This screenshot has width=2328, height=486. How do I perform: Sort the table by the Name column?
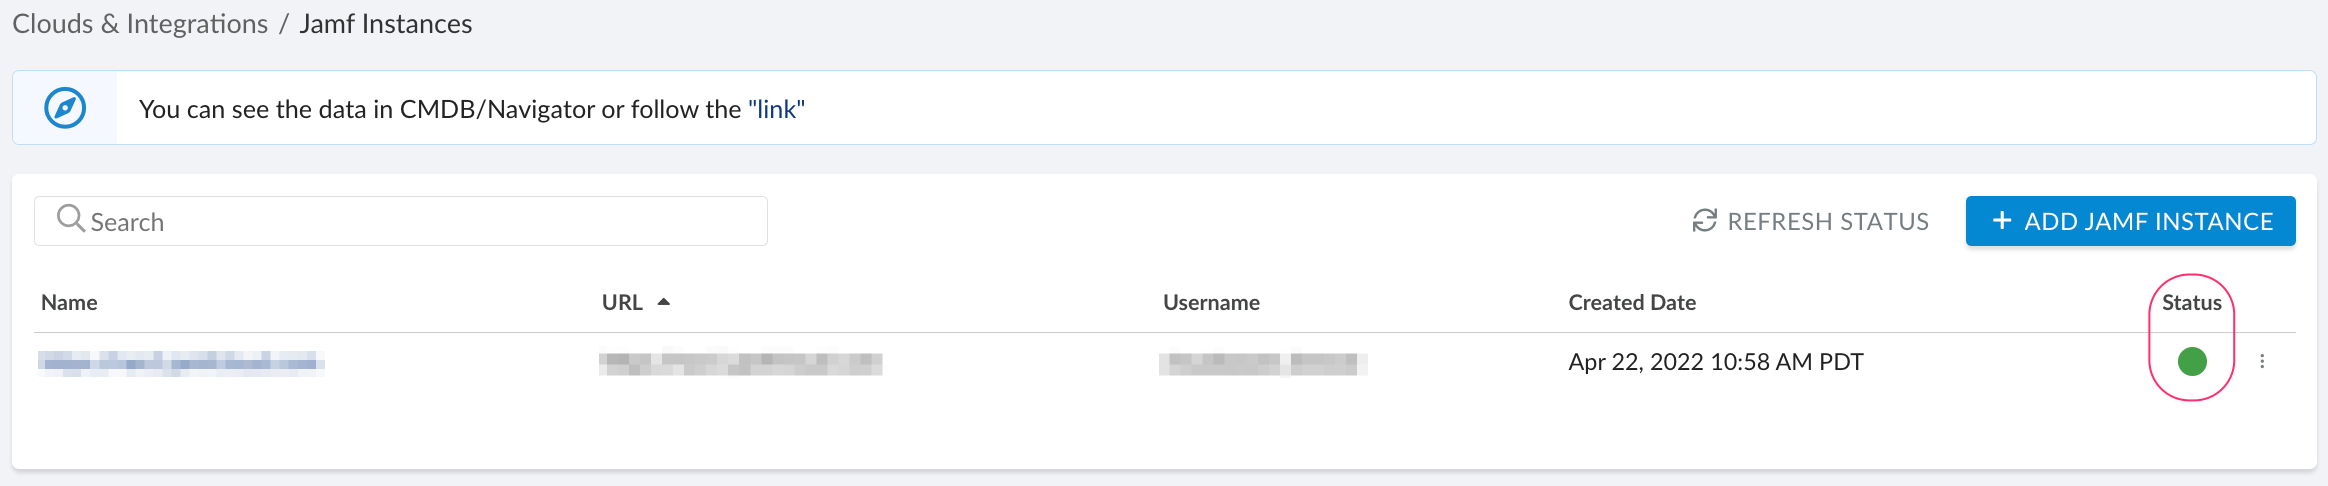(x=69, y=303)
